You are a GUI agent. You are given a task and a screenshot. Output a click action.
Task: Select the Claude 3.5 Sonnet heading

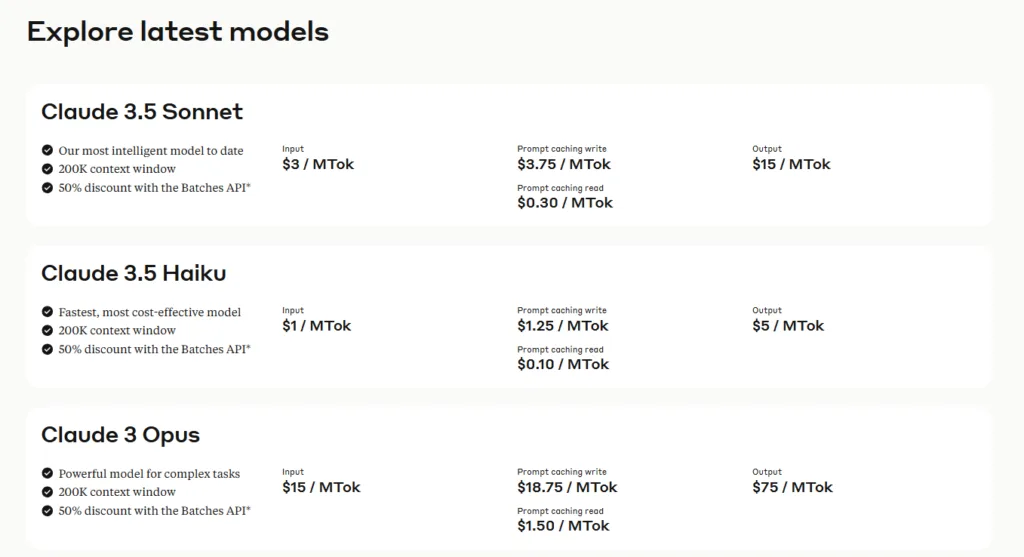142,112
